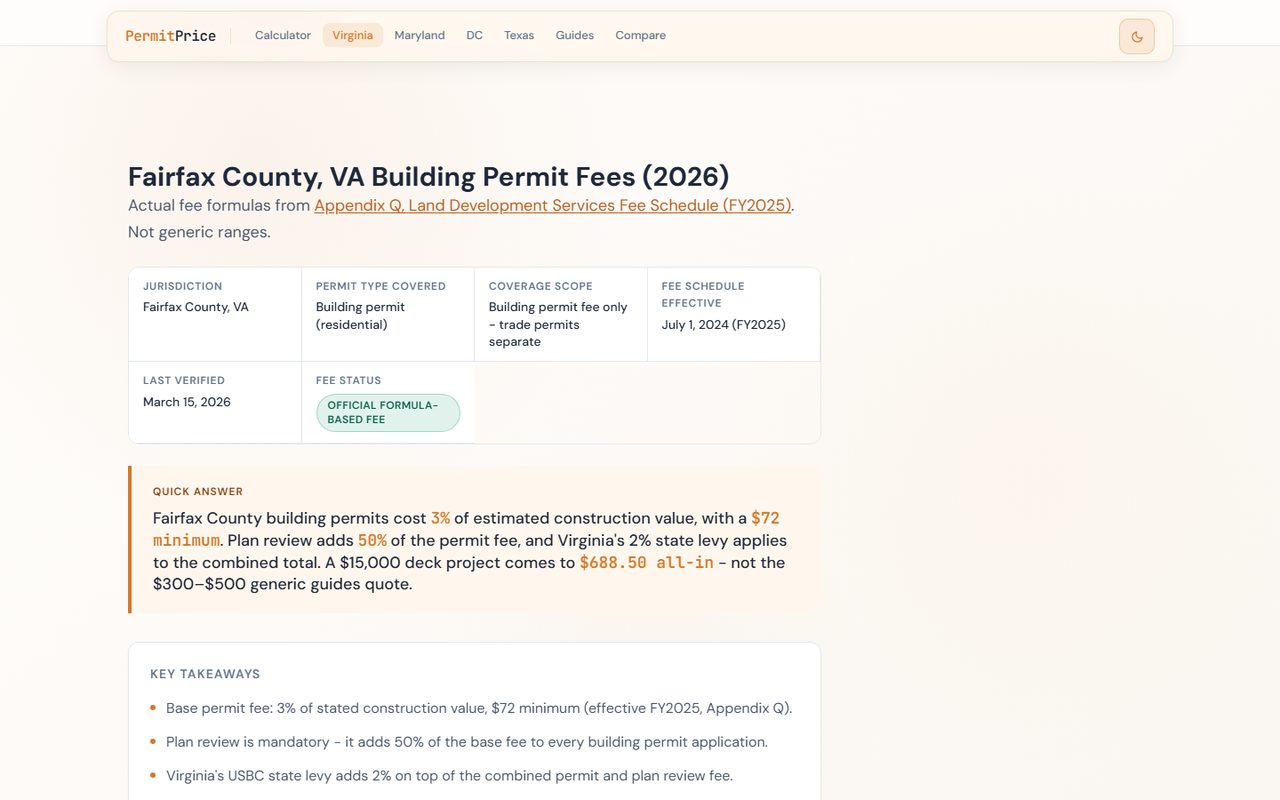The height and width of the screenshot is (800, 1280).
Task: Click the 'Not generic ranges.' subtitle text
Action: click(199, 232)
